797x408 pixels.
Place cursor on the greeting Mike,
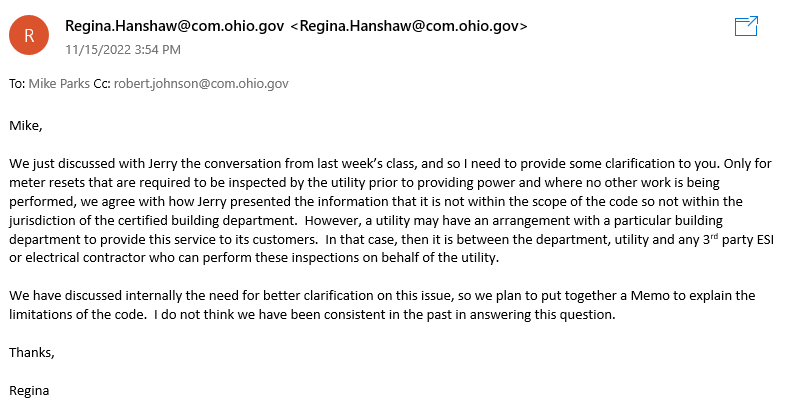click(x=25, y=125)
